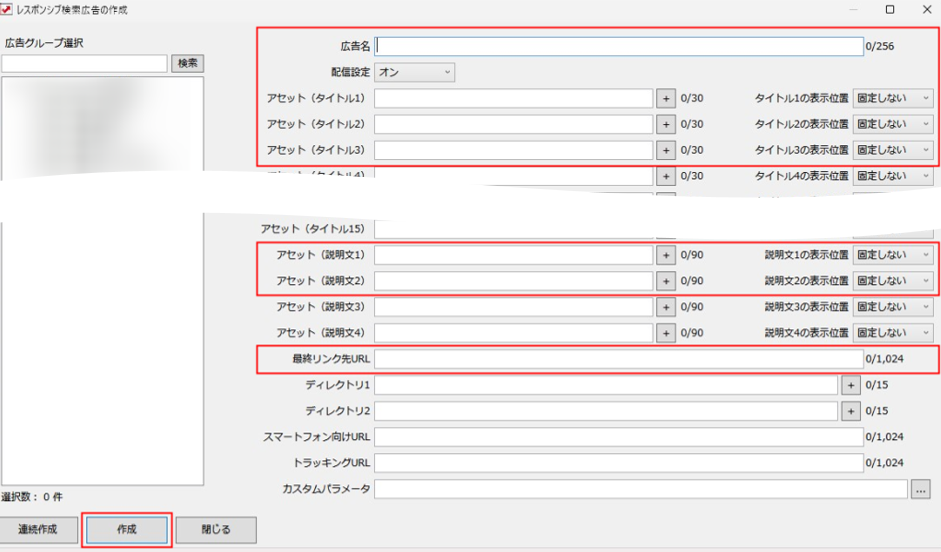941x552 pixels.
Task: Open the 配信設定 dropdown
Action: 415,72
